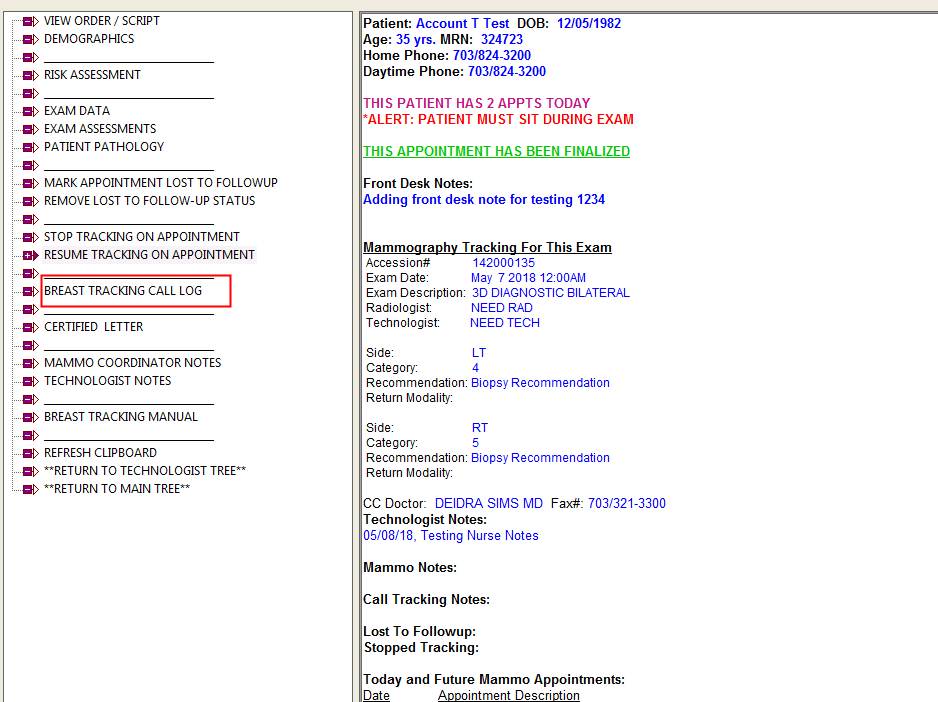This screenshot has width=938, height=702.
Task: Open EXAM ASSESSMENTS
Action: (100, 129)
